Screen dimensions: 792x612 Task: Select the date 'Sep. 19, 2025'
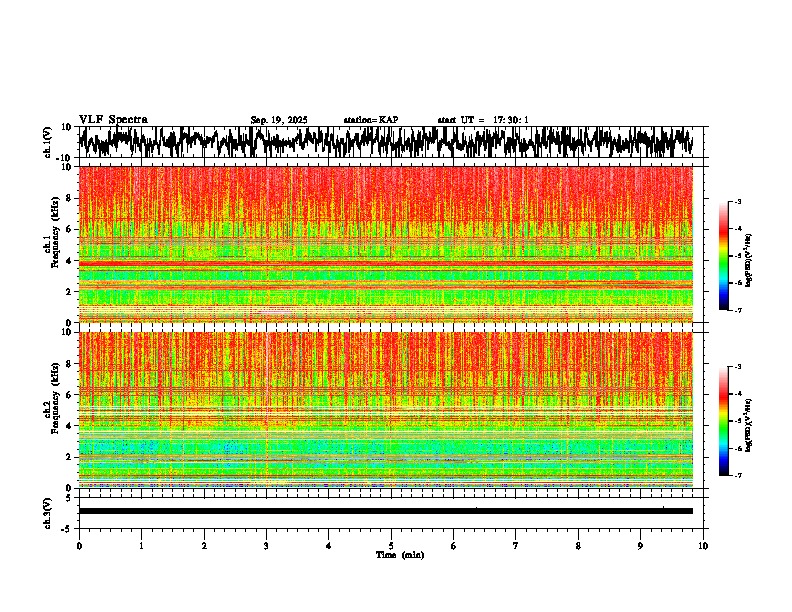tap(279, 120)
